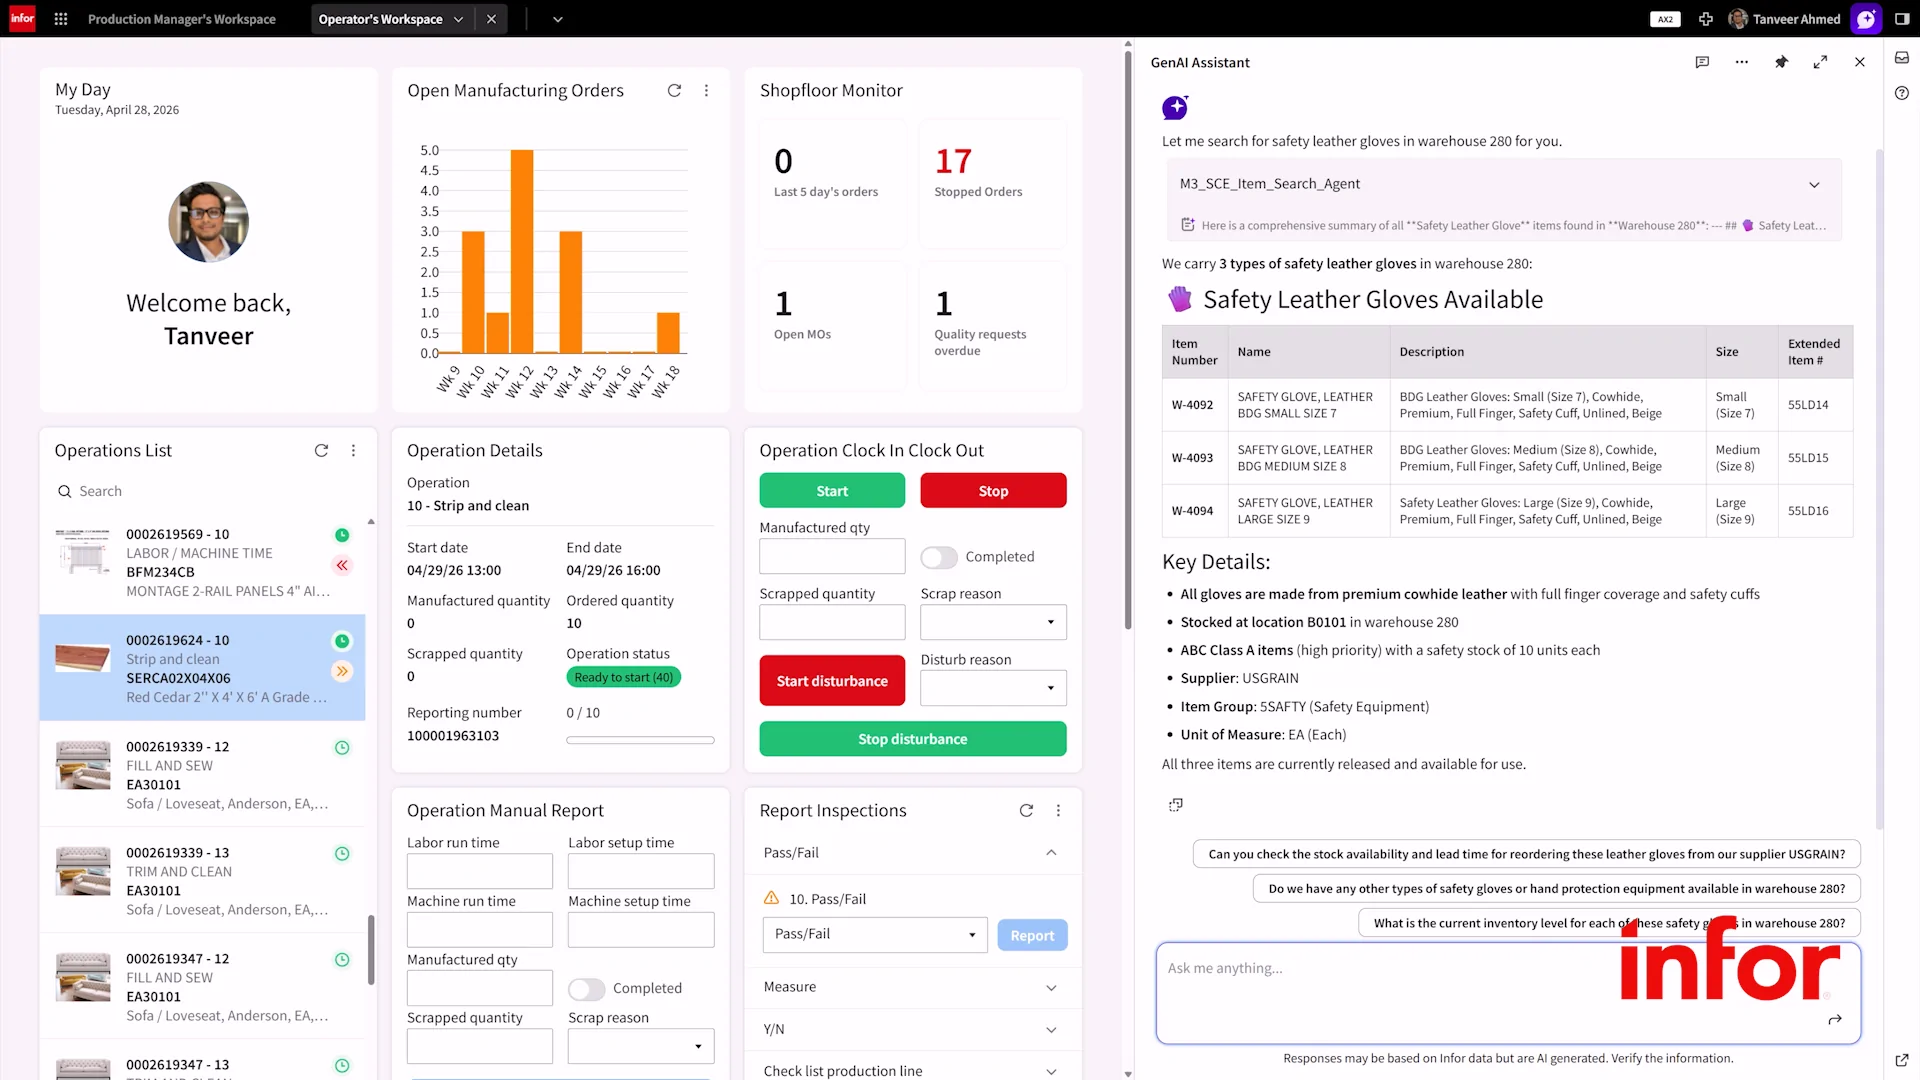
Task: Open the Scrap reason dropdown in Clock In
Action: [x=993, y=622]
